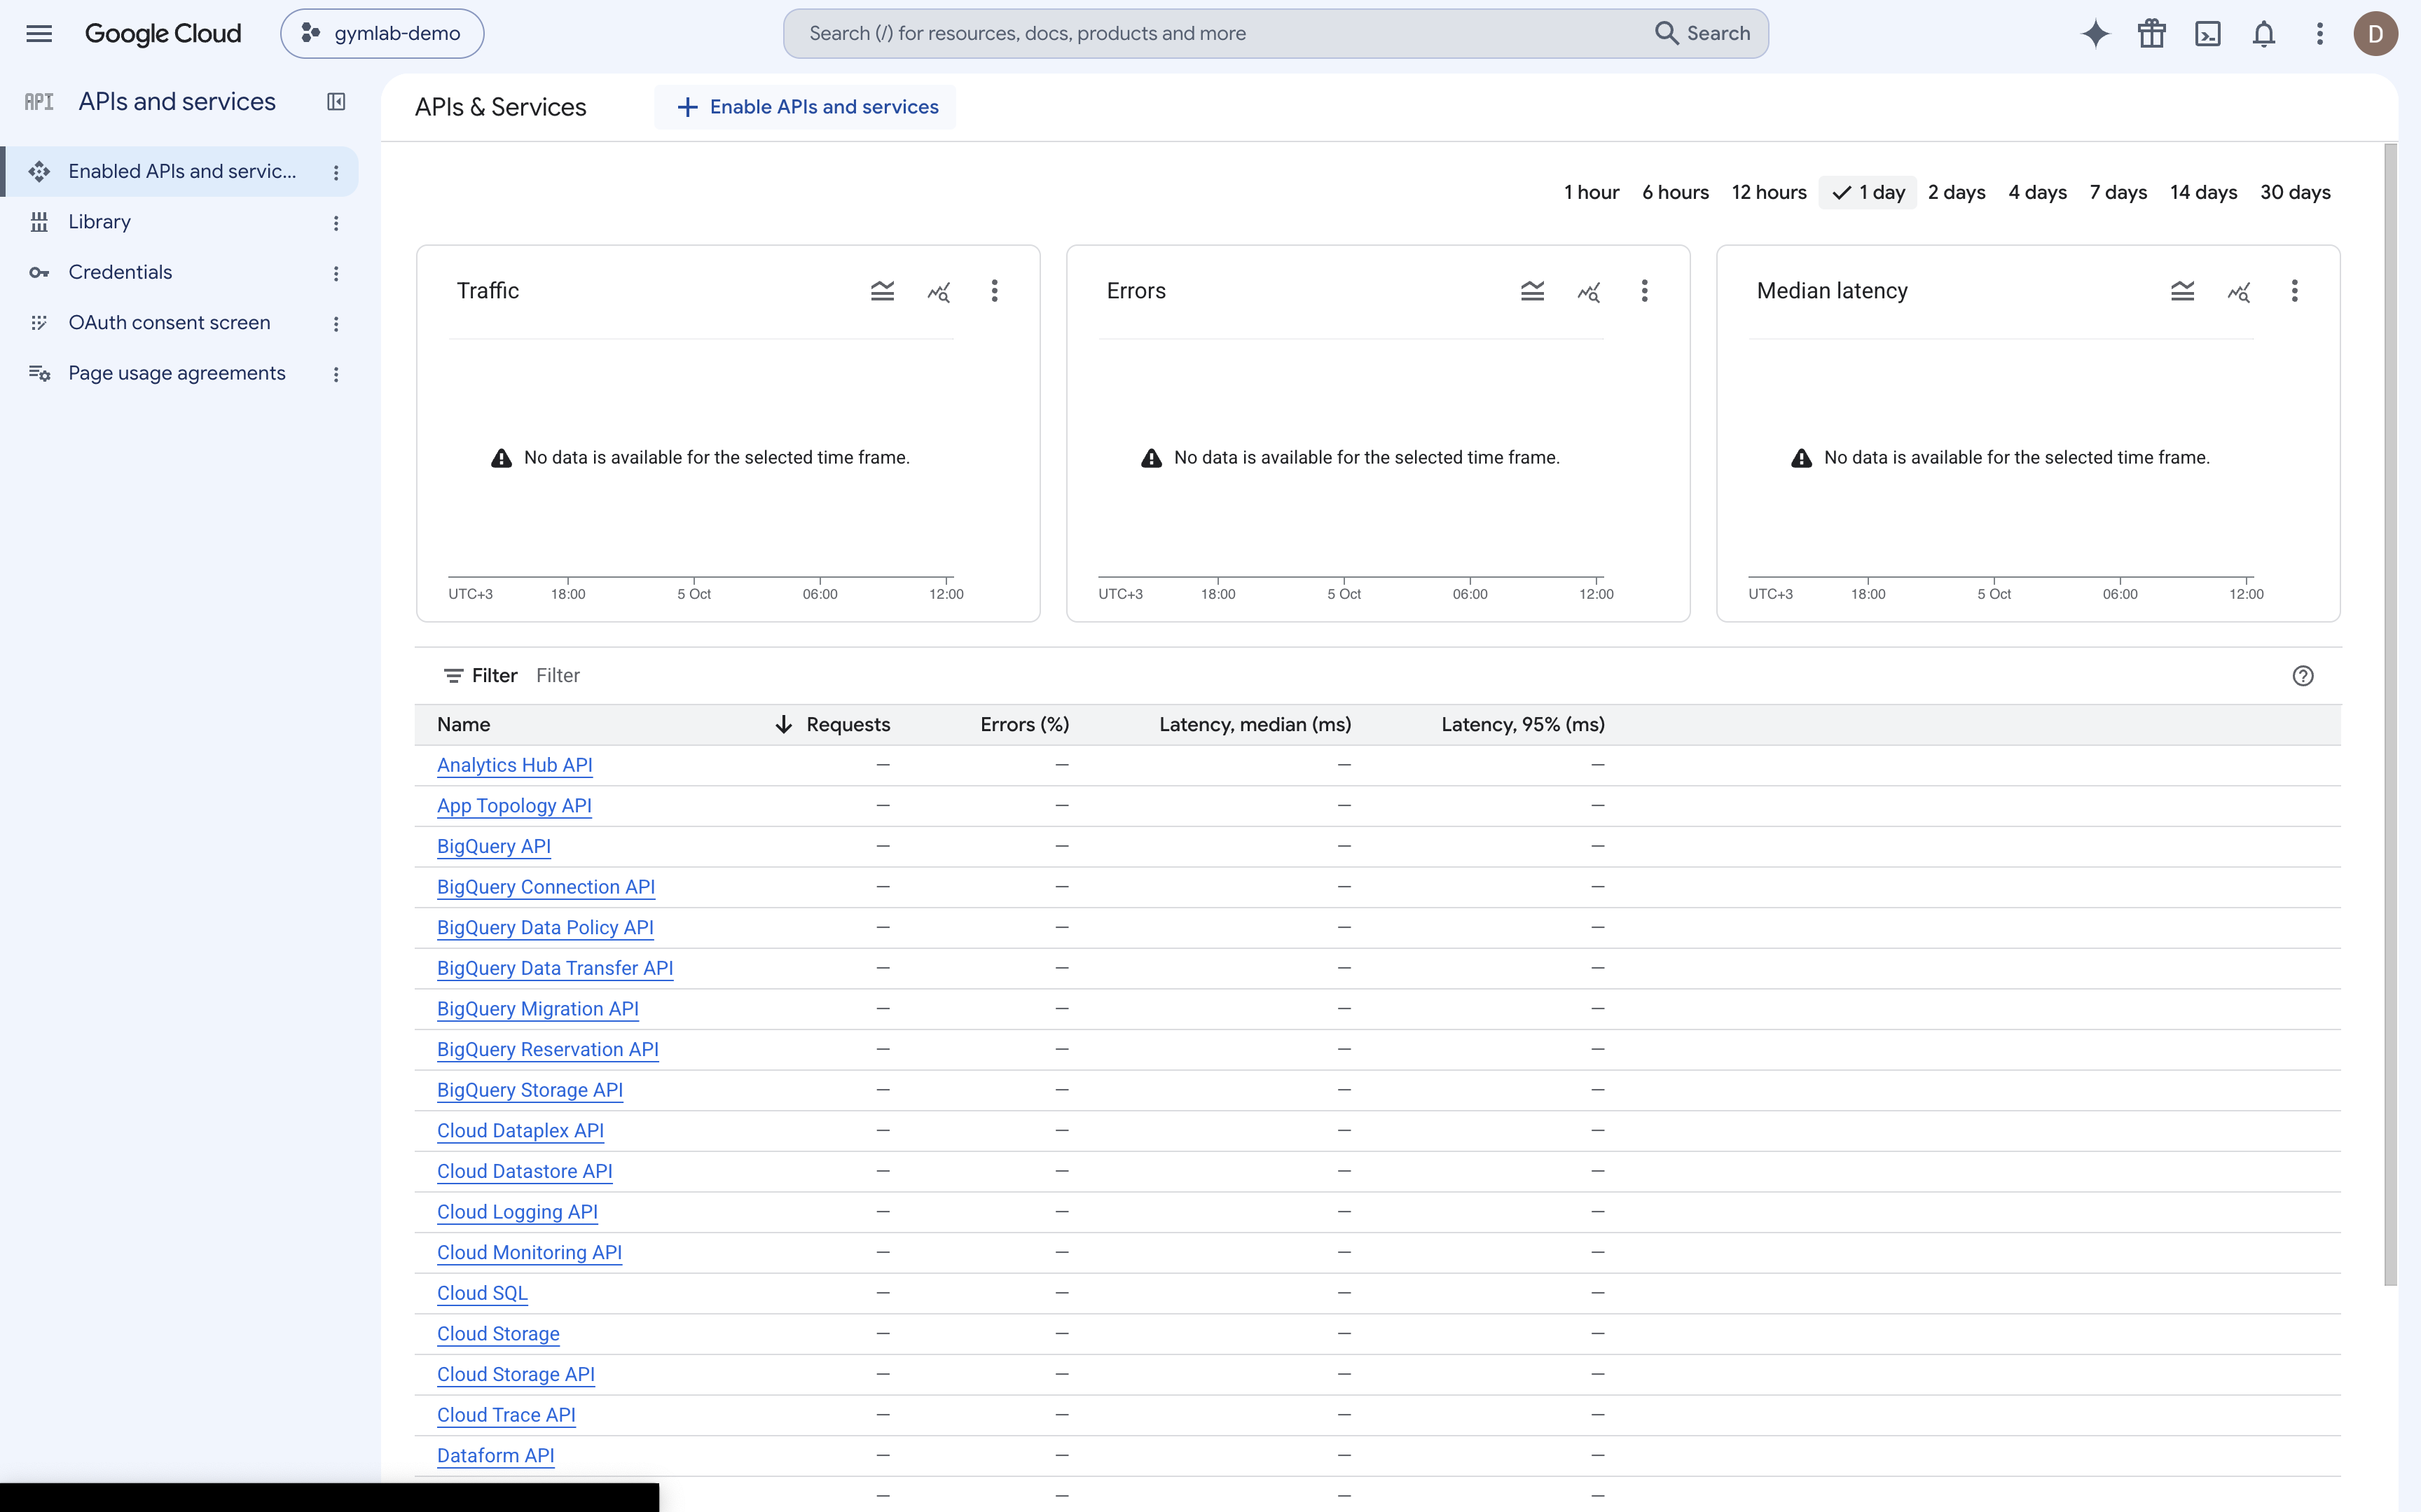Select the 1 day time range
Viewport: 2421px width, 1512px height.
(x=1867, y=192)
